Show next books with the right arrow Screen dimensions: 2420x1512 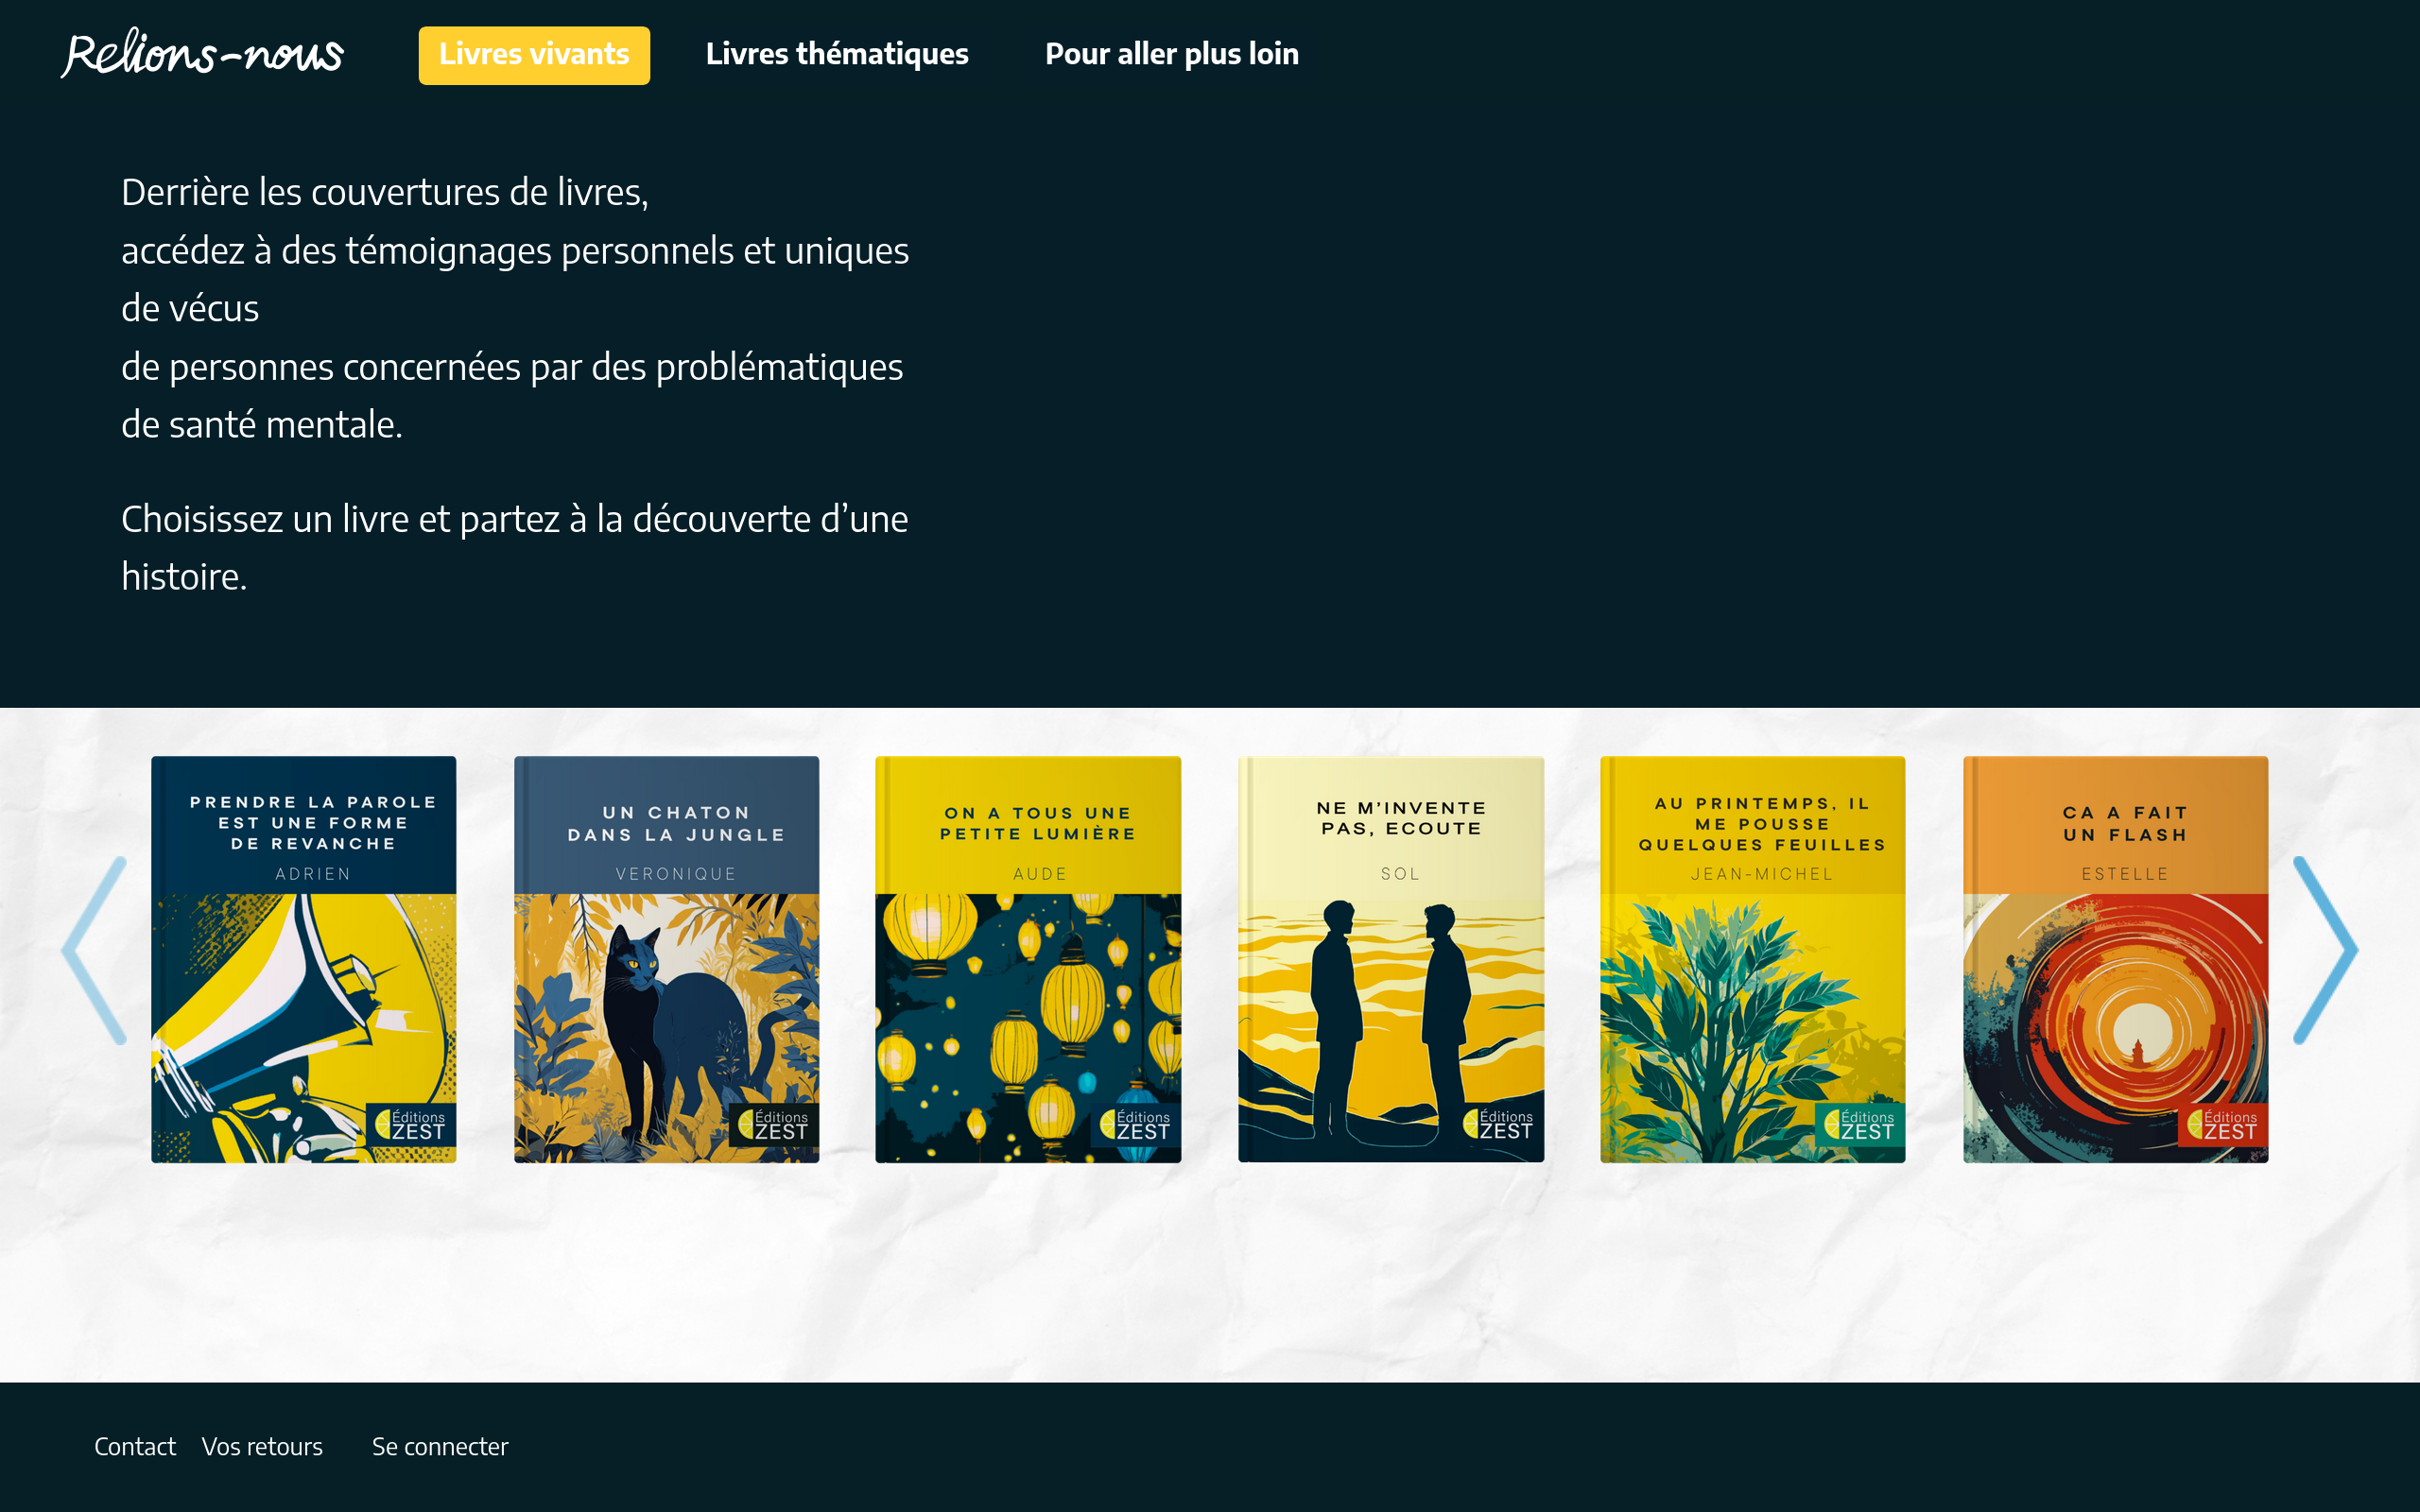tap(2325, 950)
